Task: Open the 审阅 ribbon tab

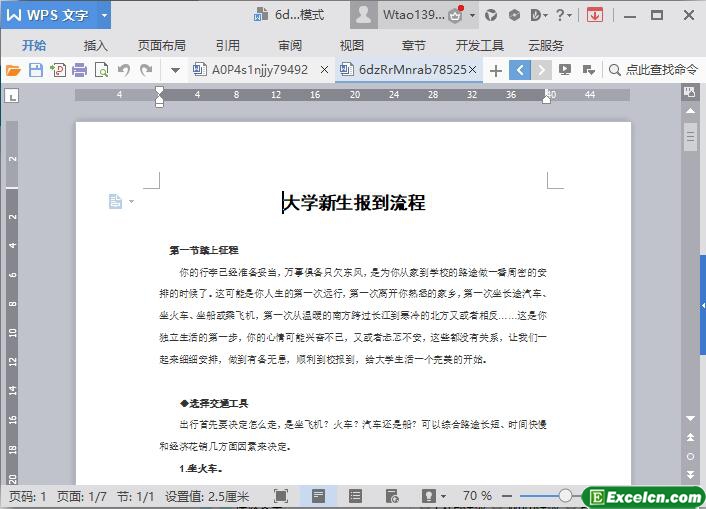Action: [290, 45]
